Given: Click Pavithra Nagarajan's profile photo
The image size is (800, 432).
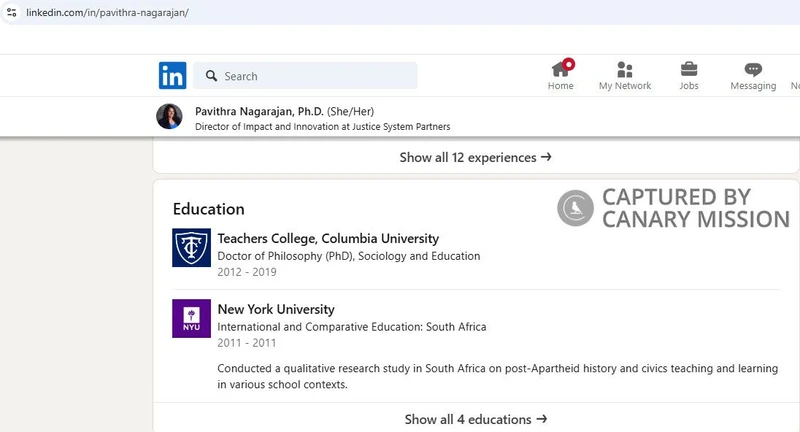Looking at the screenshot, I should click(169, 117).
